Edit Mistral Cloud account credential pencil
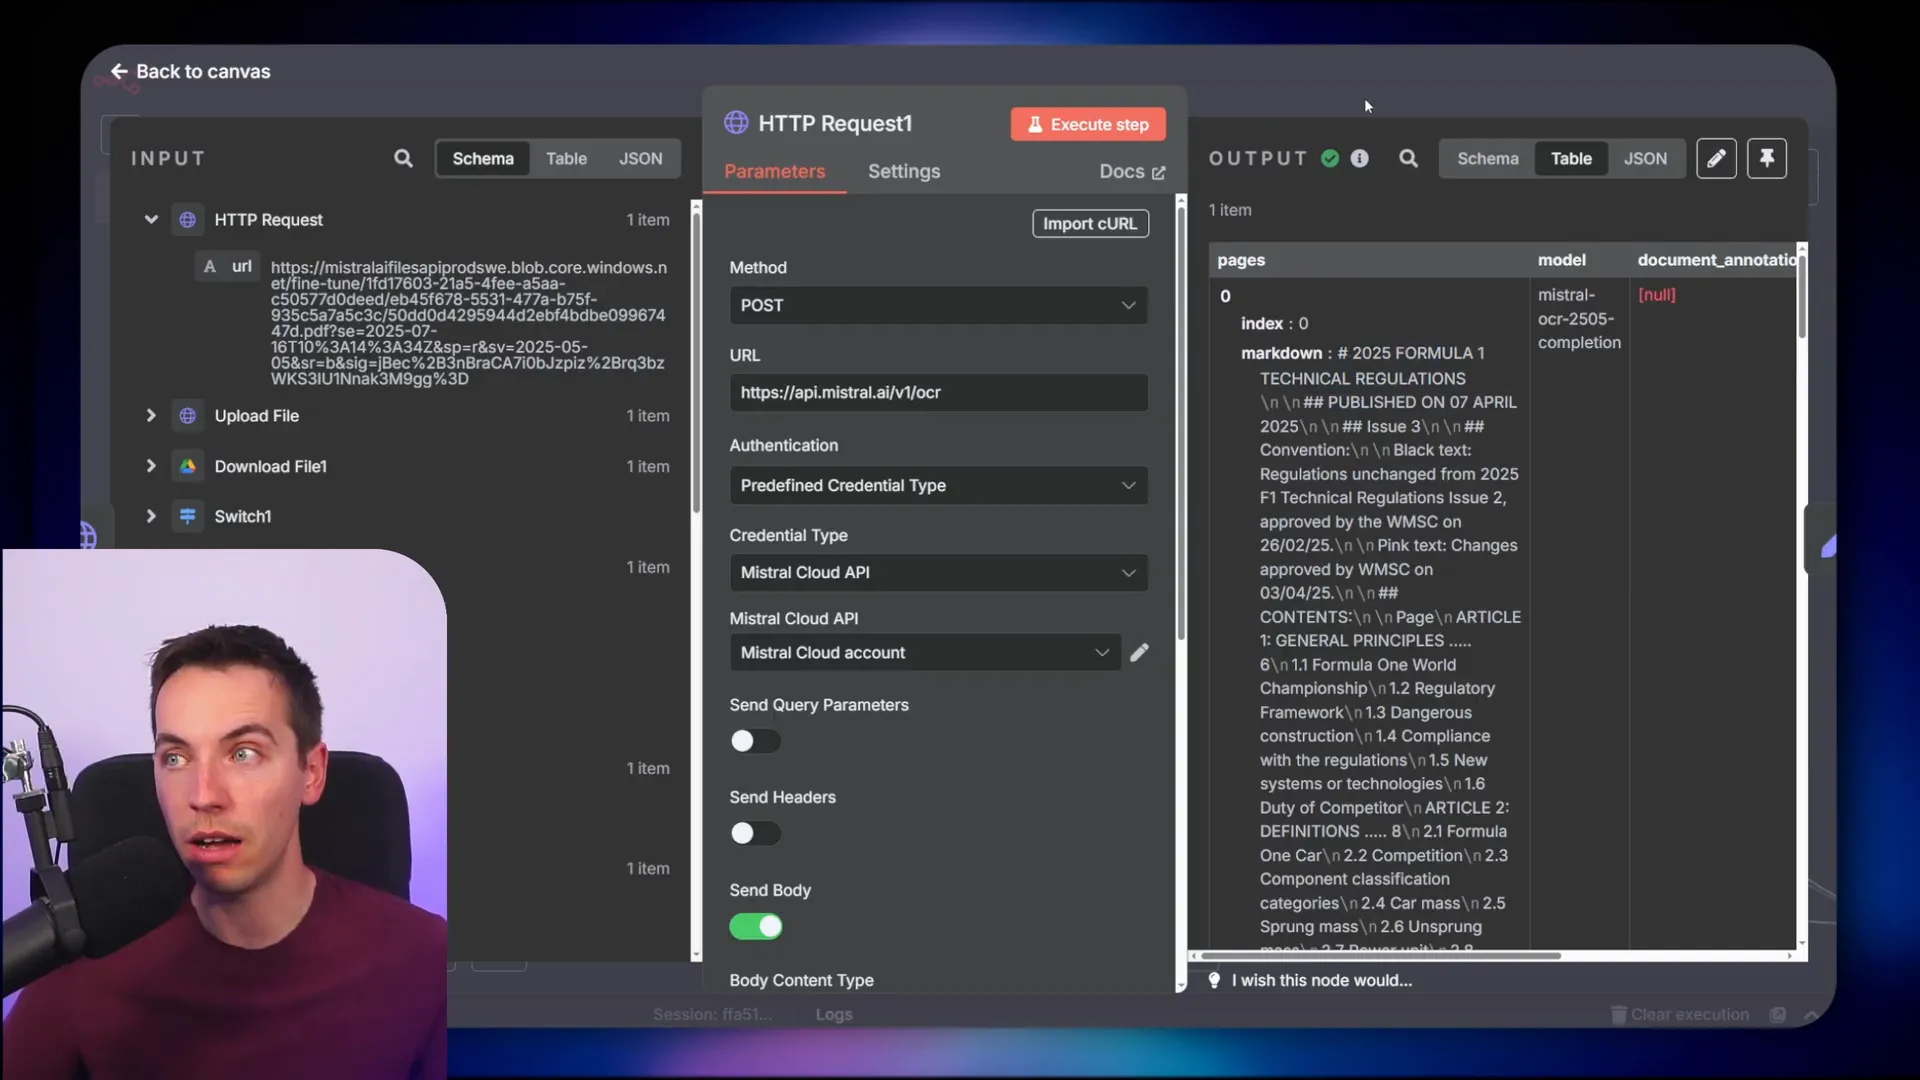The image size is (1920, 1080). 1139,653
